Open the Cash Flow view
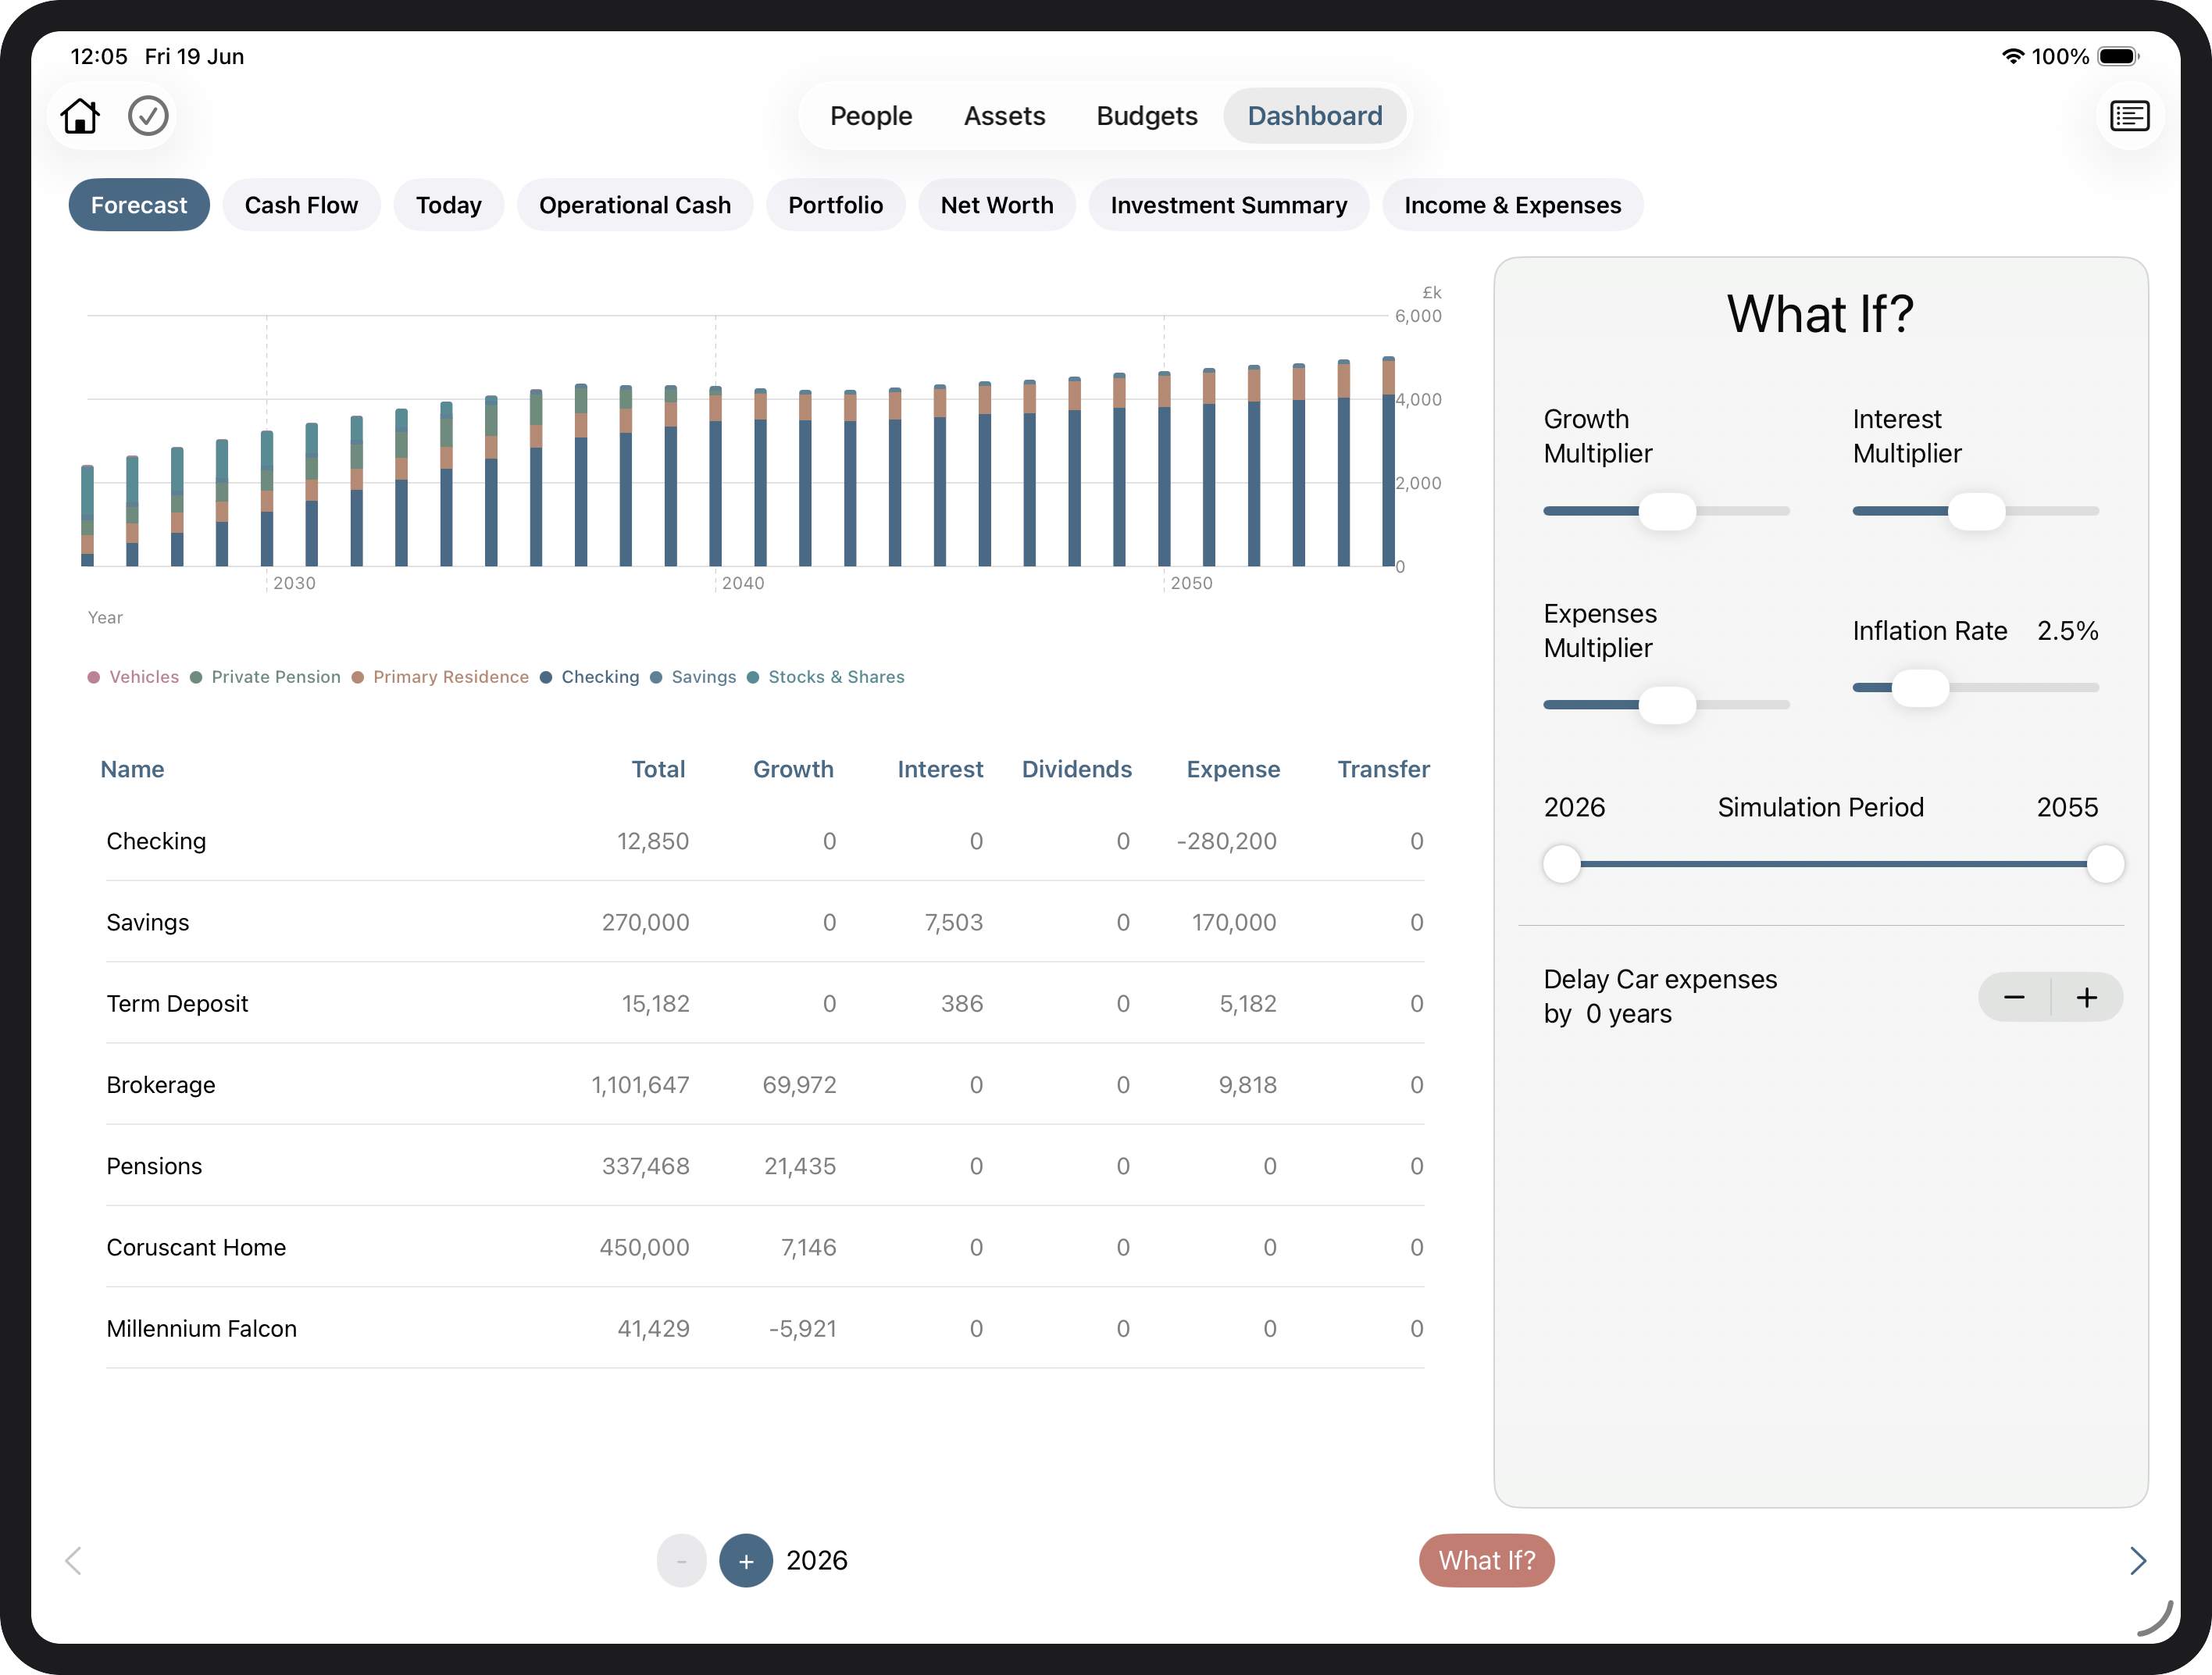 point(301,205)
